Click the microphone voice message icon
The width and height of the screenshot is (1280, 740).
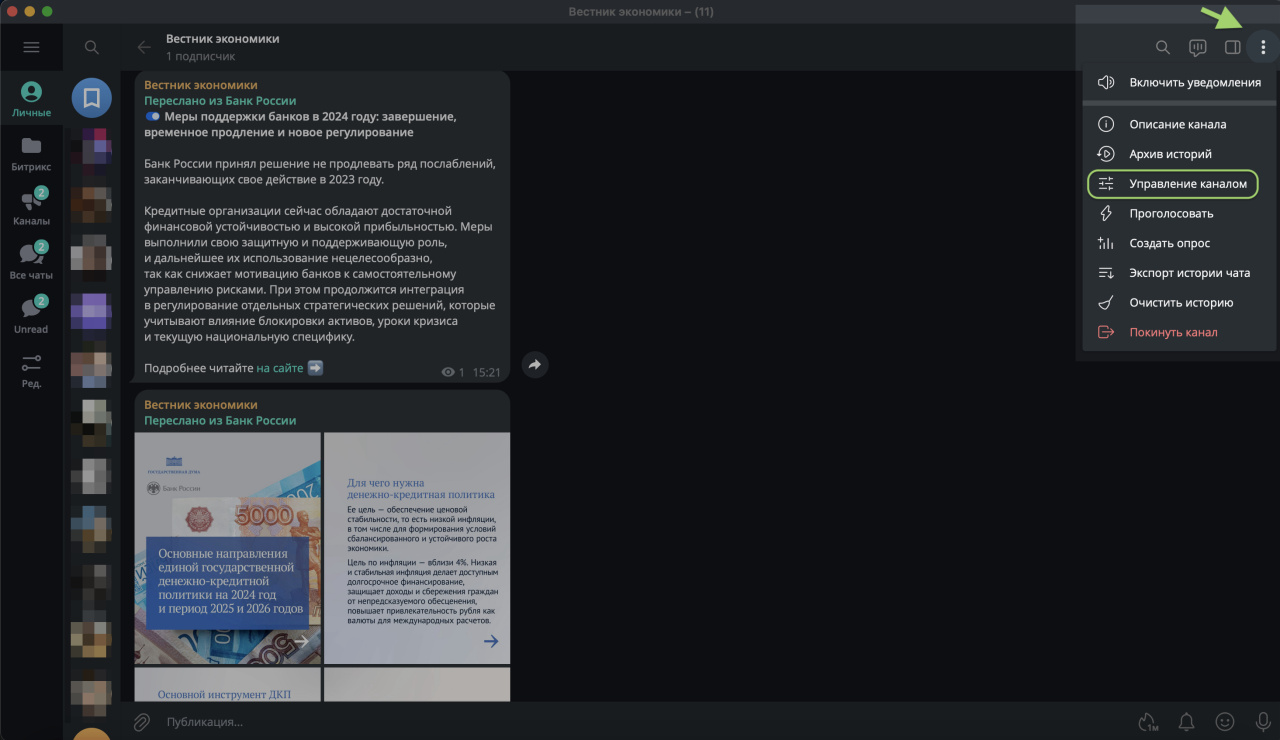point(1263,722)
